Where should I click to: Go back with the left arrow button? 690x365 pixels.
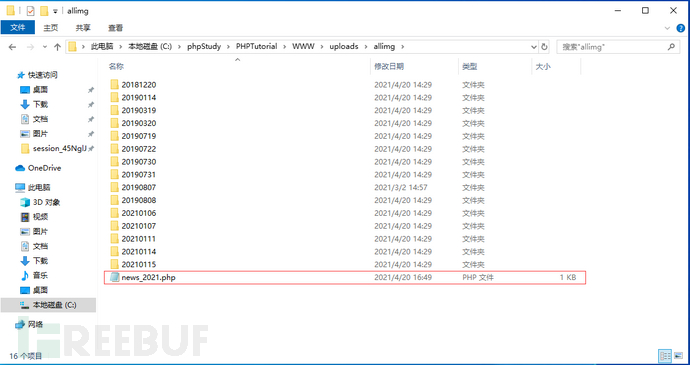click(12, 47)
